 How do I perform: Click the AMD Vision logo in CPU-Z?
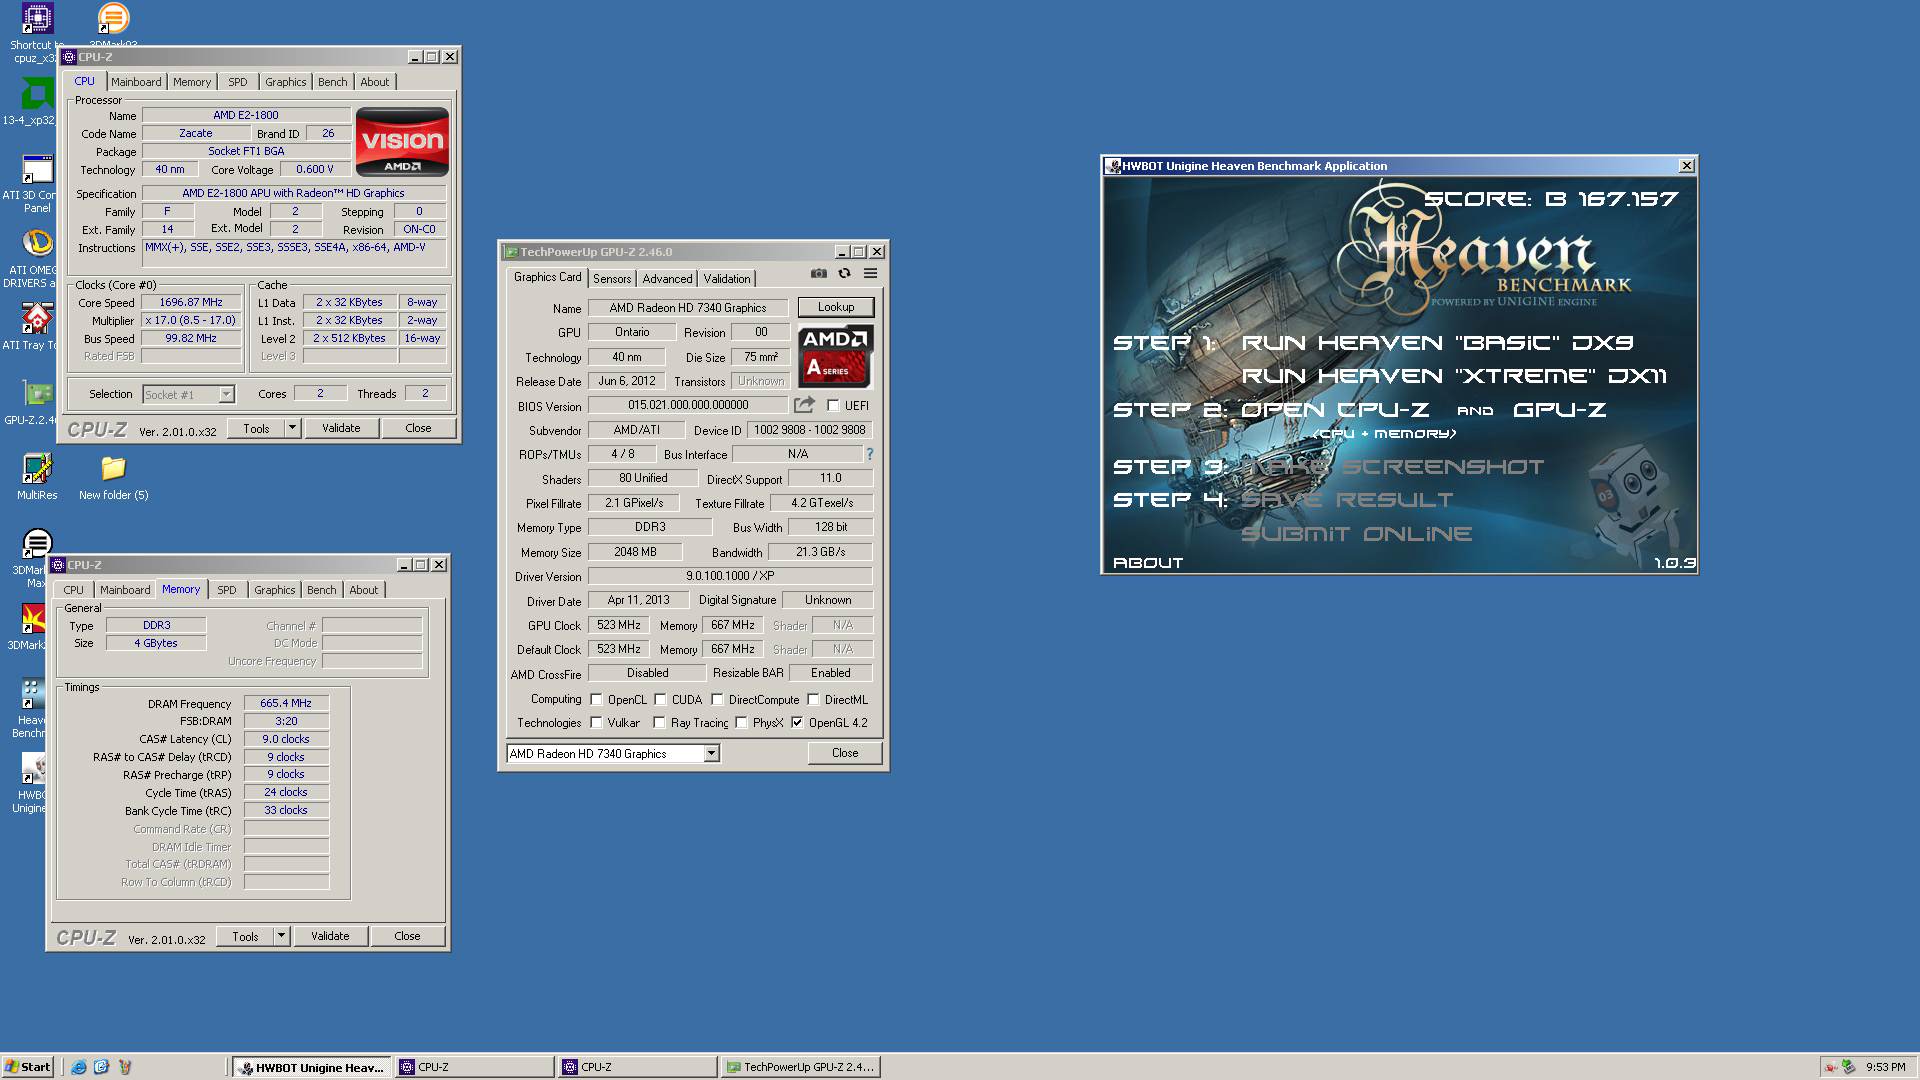402,142
